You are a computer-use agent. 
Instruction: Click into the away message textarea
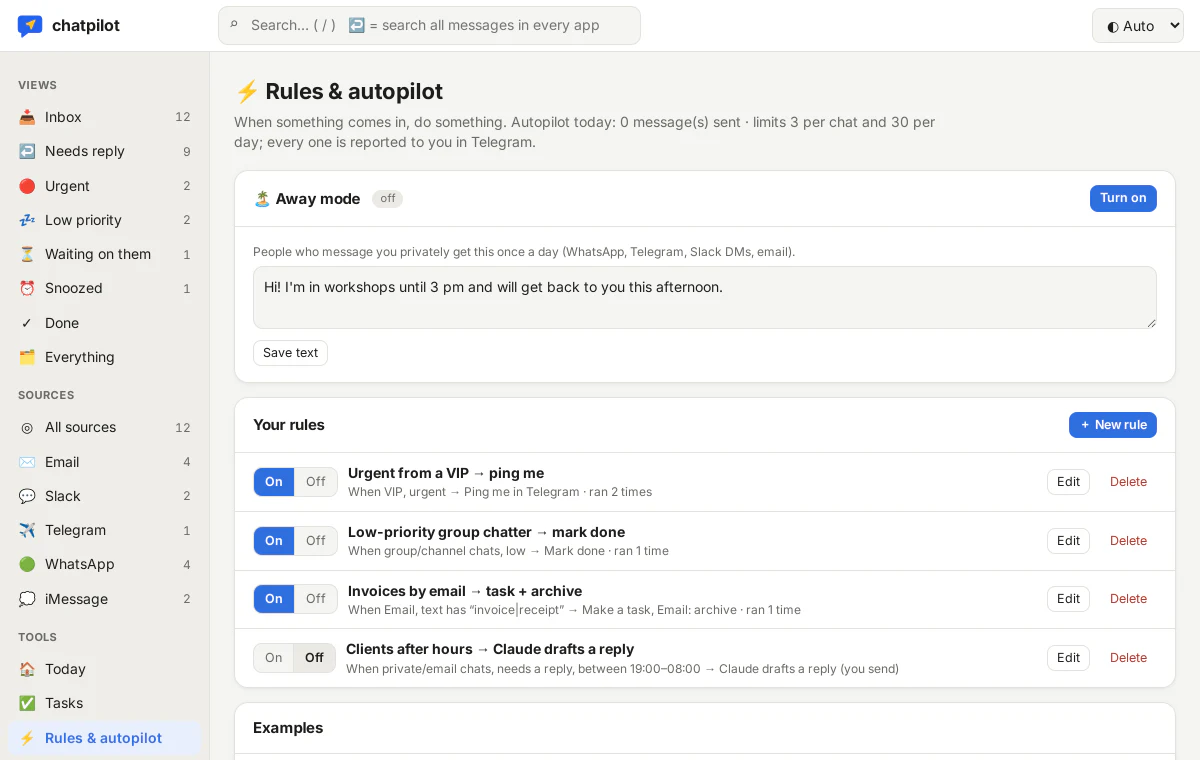pos(705,297)
